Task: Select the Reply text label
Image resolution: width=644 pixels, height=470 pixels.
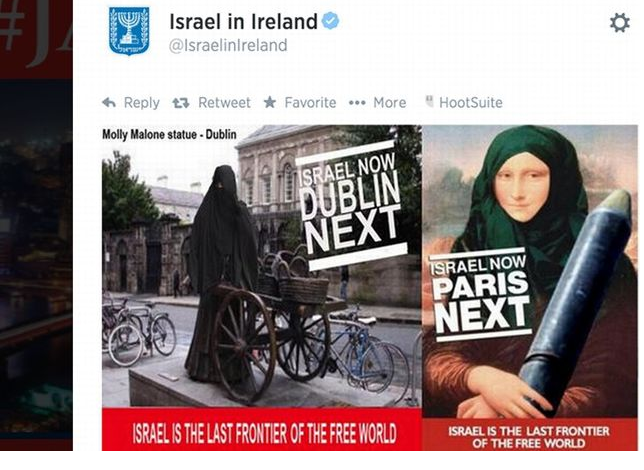Action: click(x=142, y=103)
